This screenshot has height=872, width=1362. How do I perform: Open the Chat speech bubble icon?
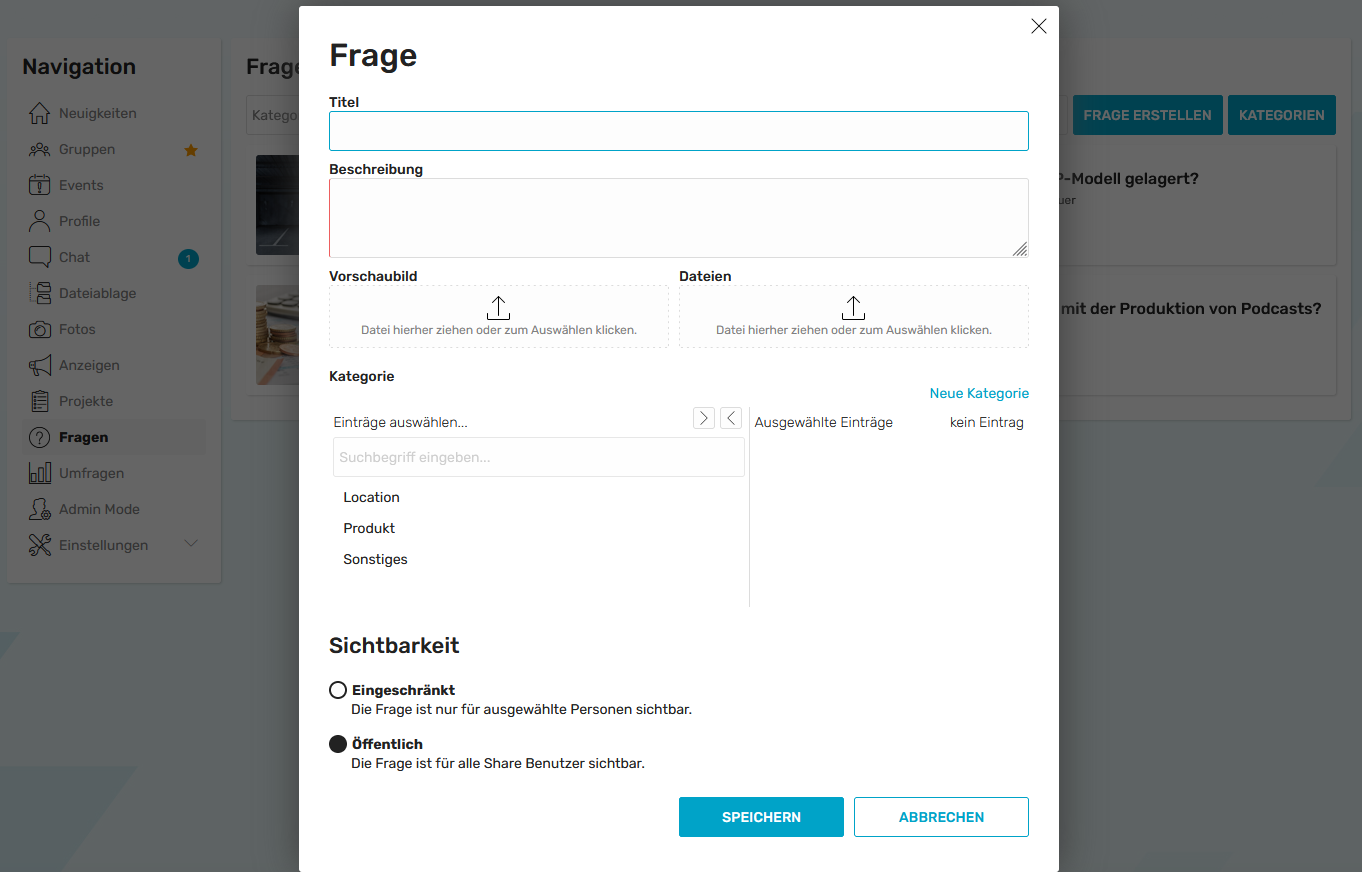(39, 257)
